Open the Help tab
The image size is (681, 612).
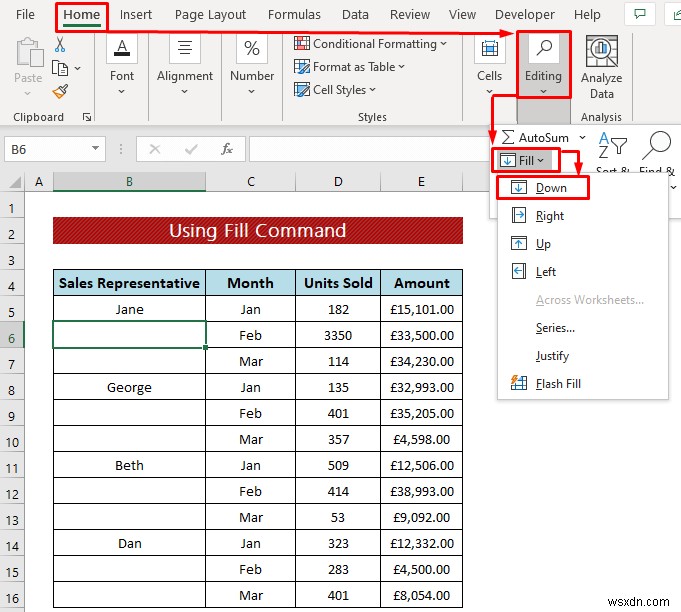click(x=587, y=15)
